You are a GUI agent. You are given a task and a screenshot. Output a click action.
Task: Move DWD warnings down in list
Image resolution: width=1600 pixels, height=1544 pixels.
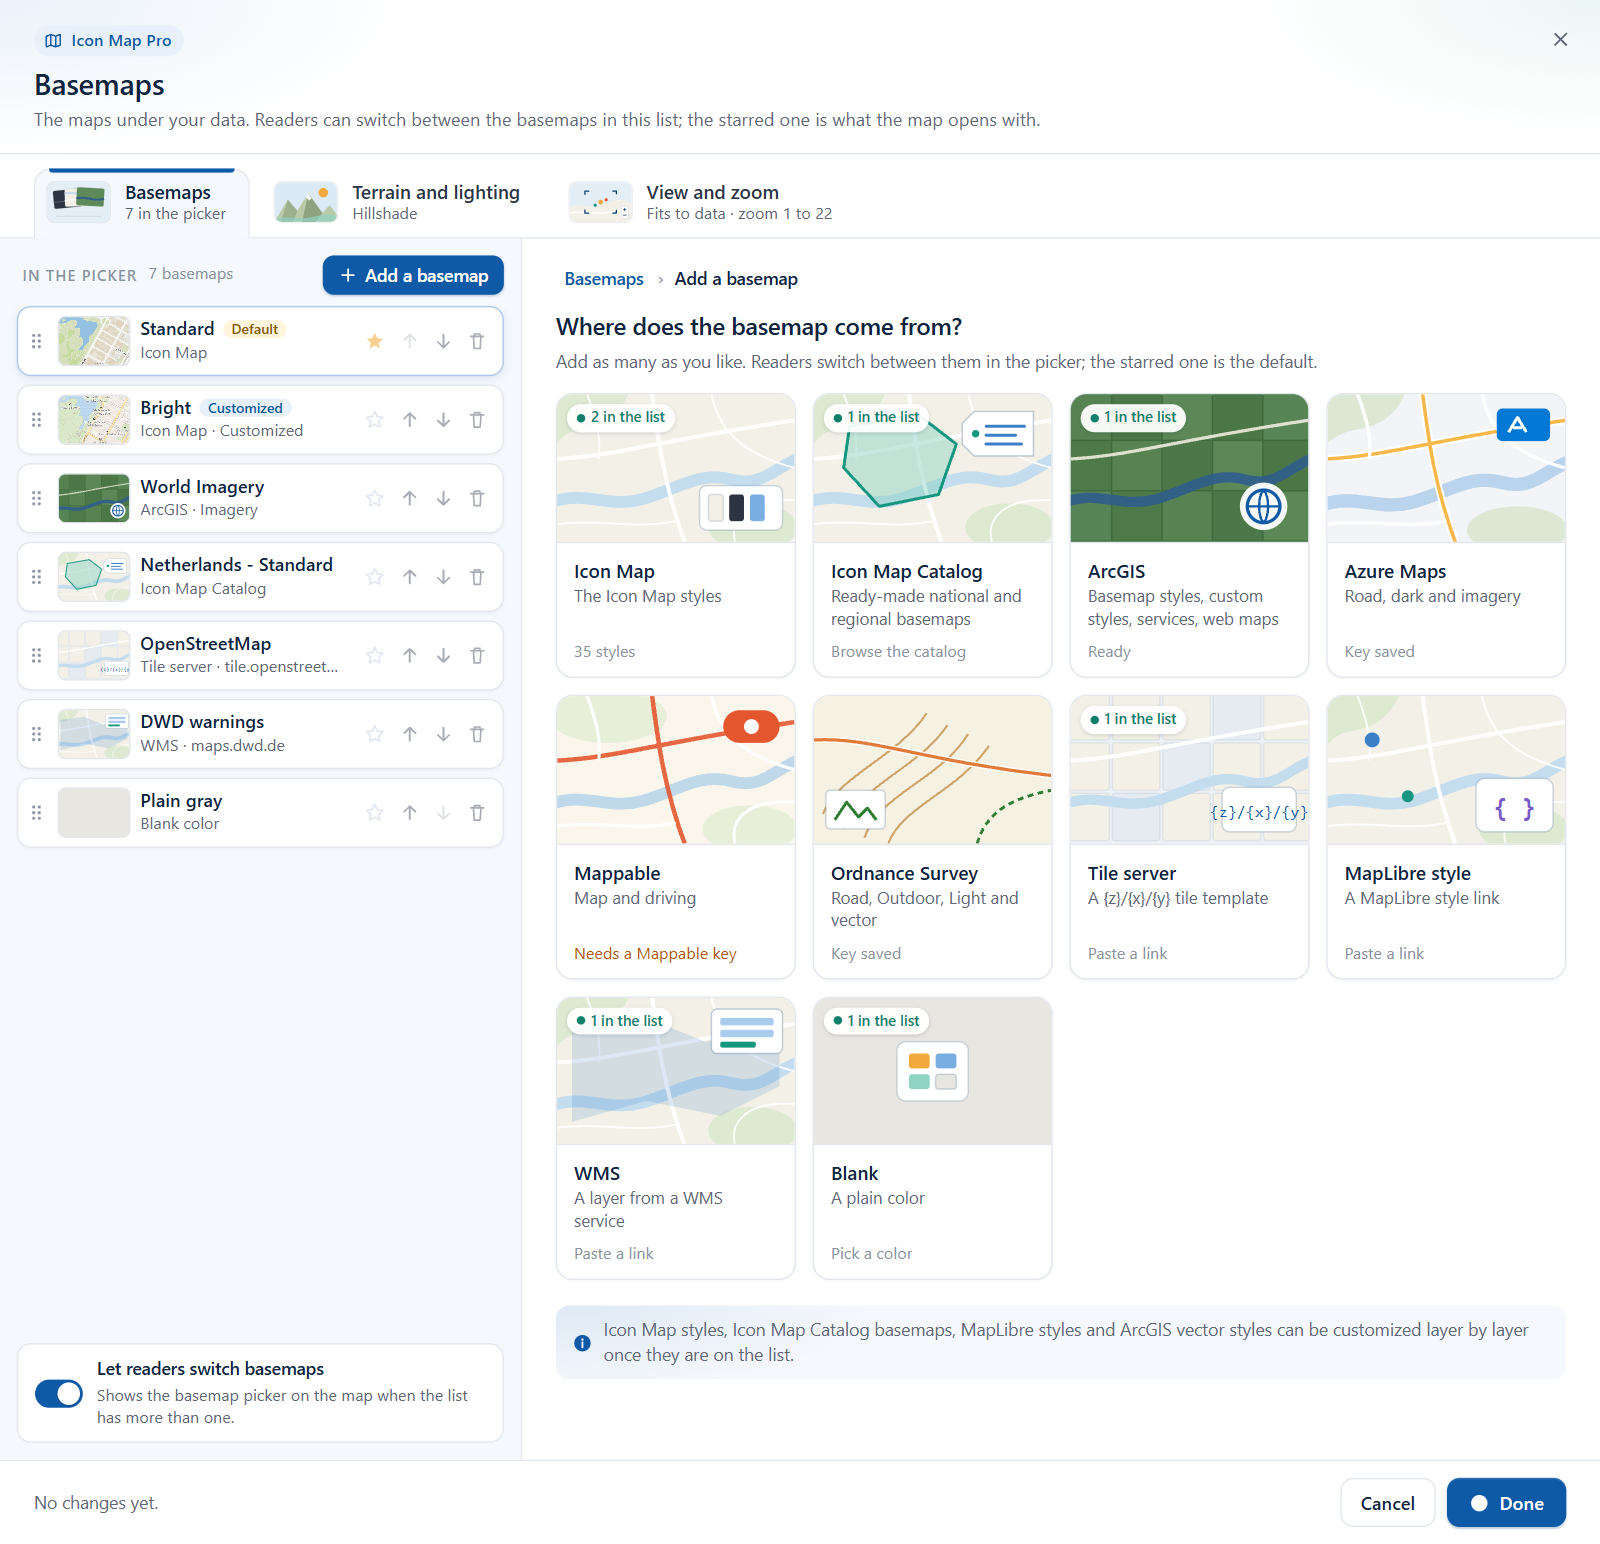coord(443,734)
